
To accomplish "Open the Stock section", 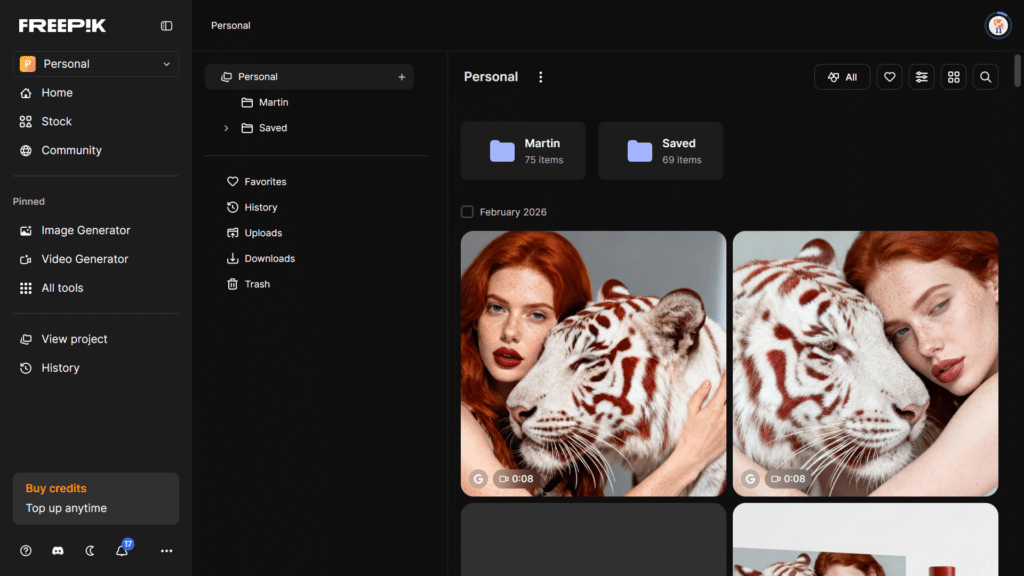I will [96, 121].
